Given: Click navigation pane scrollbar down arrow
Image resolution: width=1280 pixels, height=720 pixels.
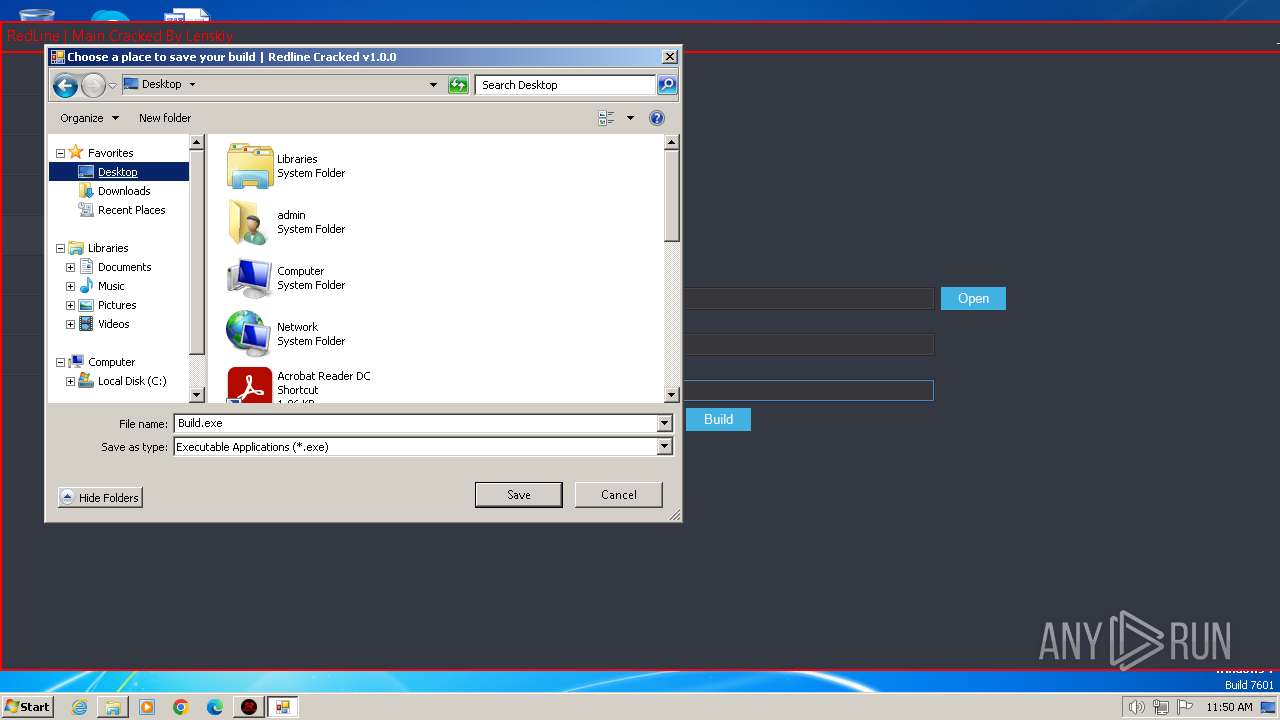Looking at the screenshot, I should [197, 395].
